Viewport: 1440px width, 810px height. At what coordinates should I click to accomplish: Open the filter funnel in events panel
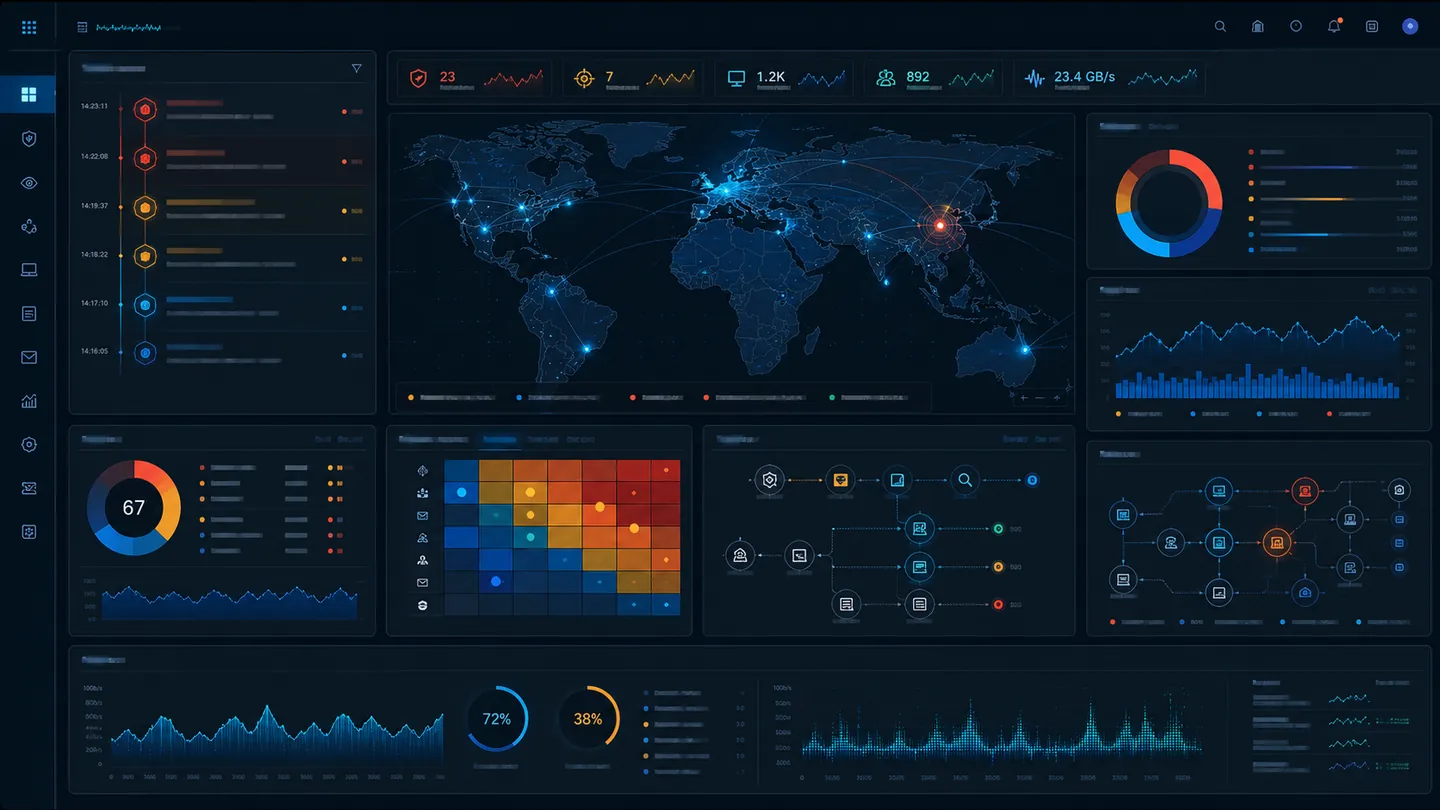tap(356, 69)
